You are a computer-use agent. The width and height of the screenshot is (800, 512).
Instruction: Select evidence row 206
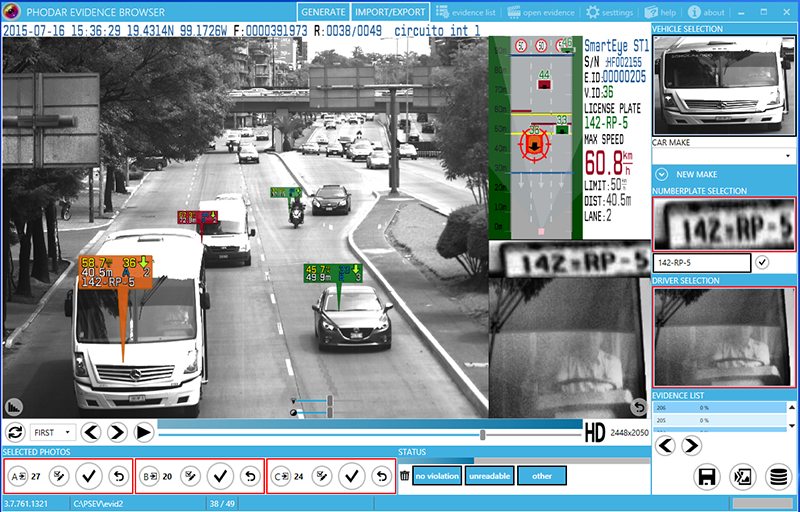[x=720, y=407]
